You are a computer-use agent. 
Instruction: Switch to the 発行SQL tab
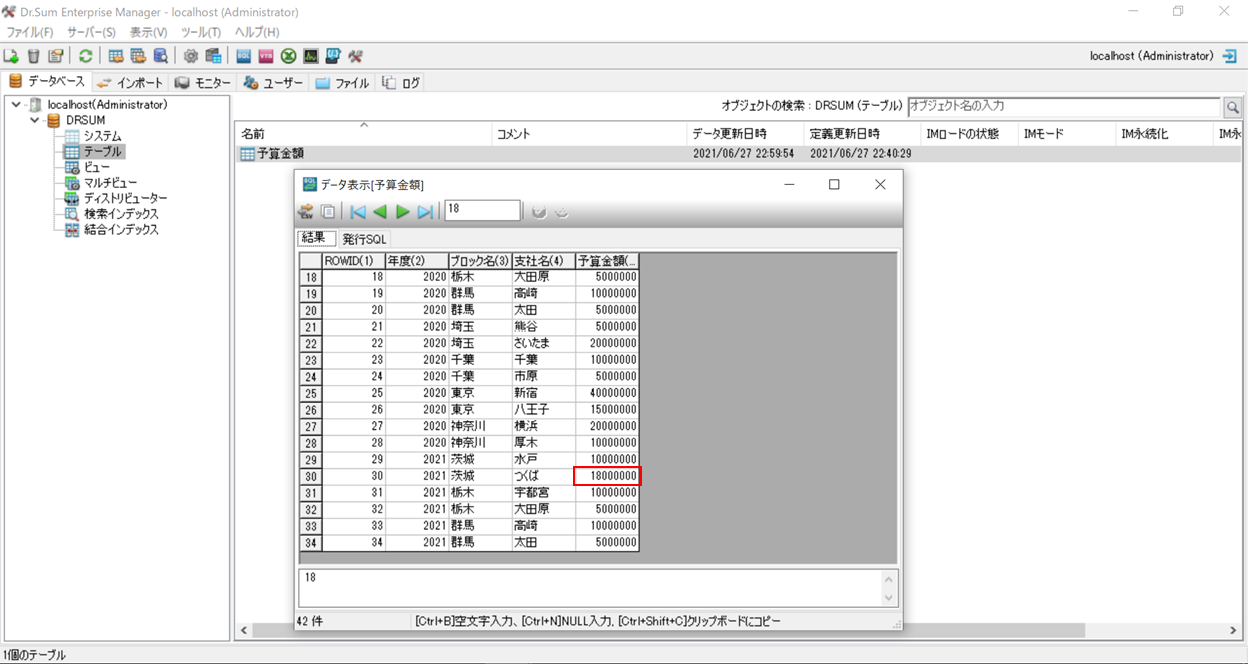(x=364, y=239)
